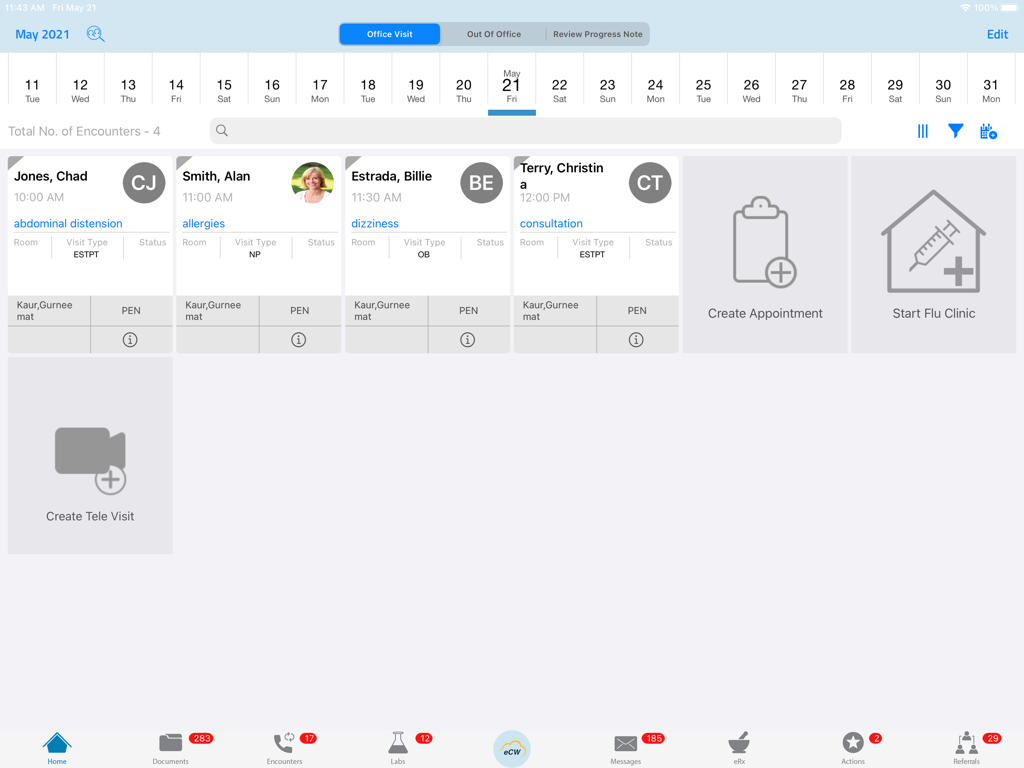
Task: Tap the column view icon beside the filter
Action: point(922,131)
